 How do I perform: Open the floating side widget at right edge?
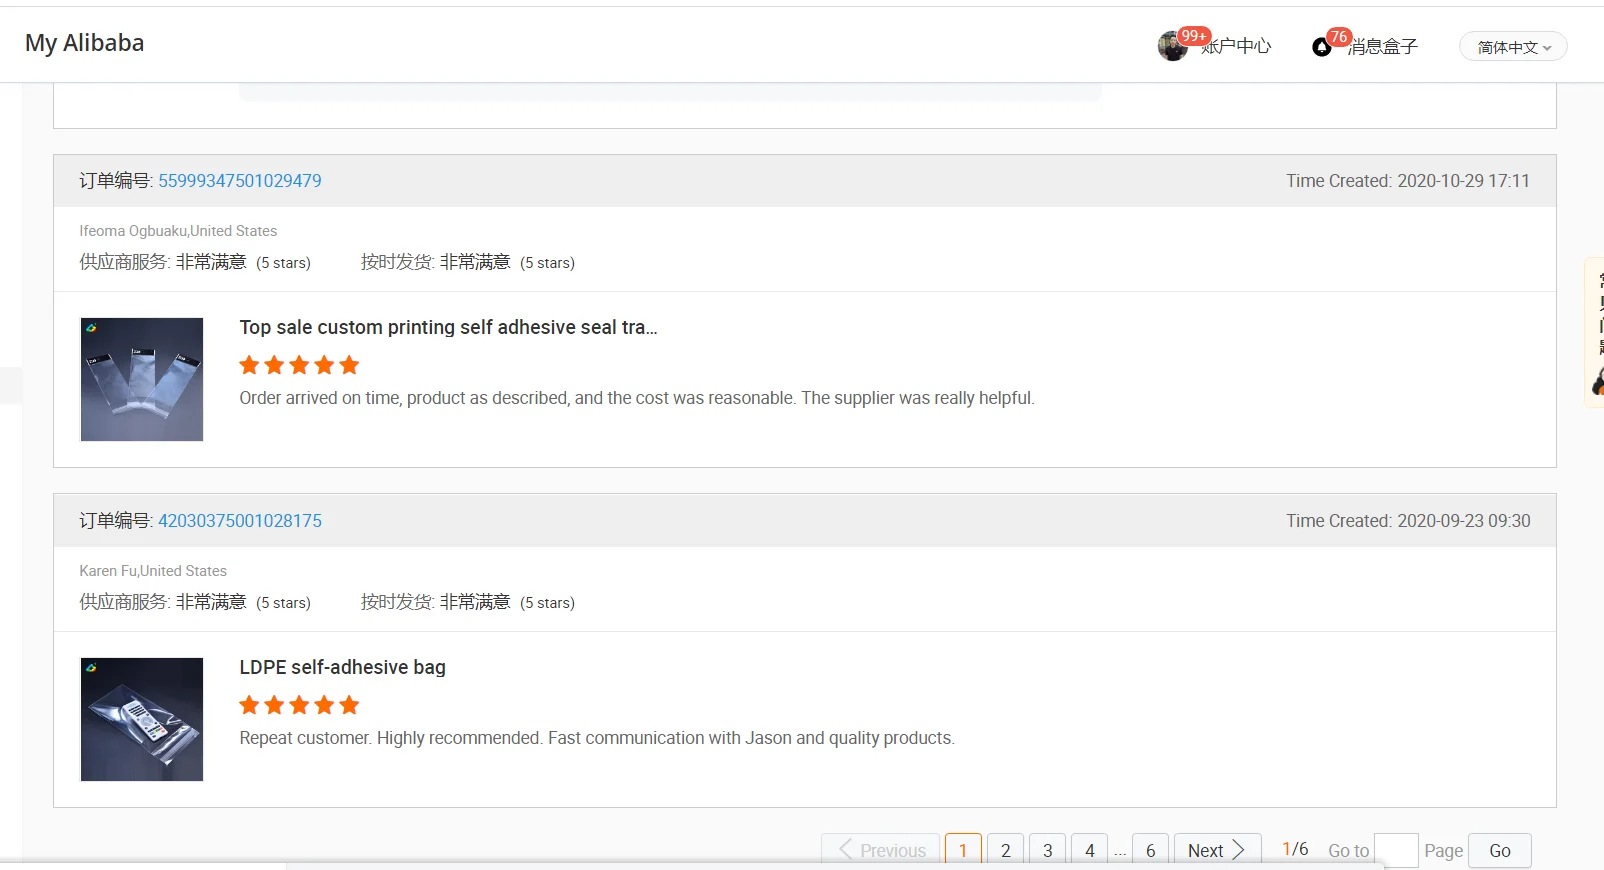[x=1595, y=332]
